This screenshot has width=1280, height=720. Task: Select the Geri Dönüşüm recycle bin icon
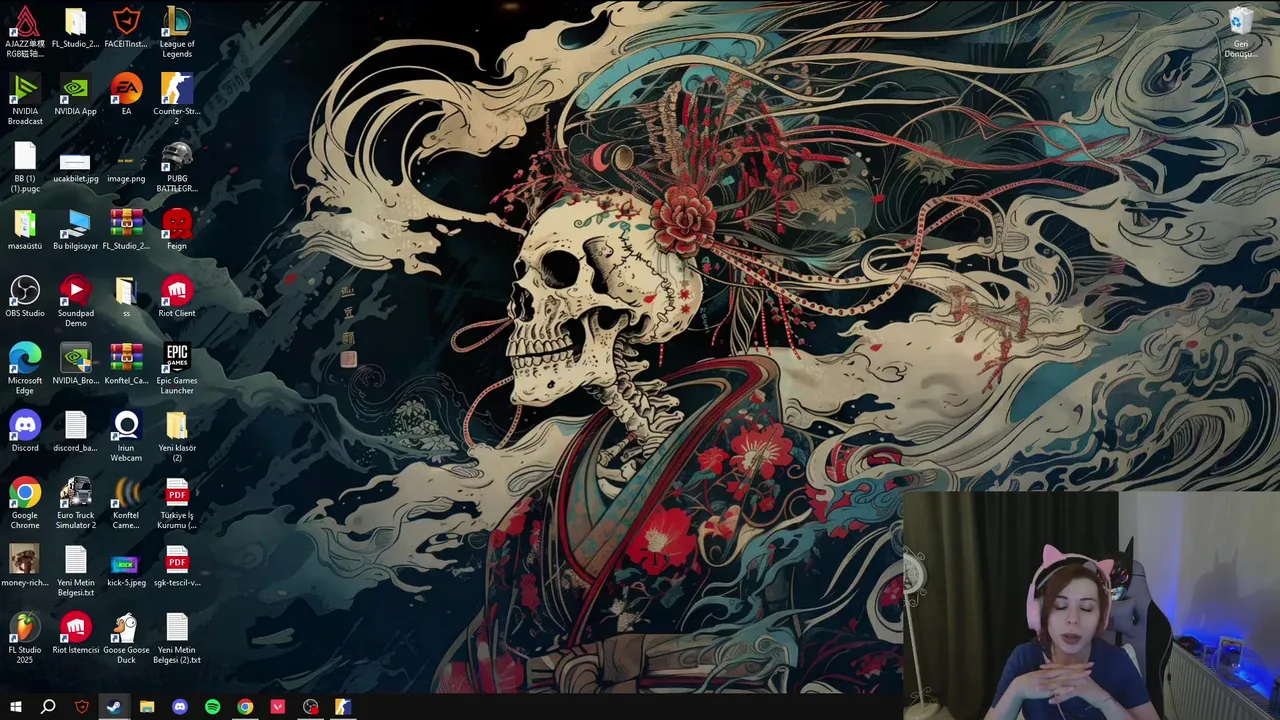1240,32
